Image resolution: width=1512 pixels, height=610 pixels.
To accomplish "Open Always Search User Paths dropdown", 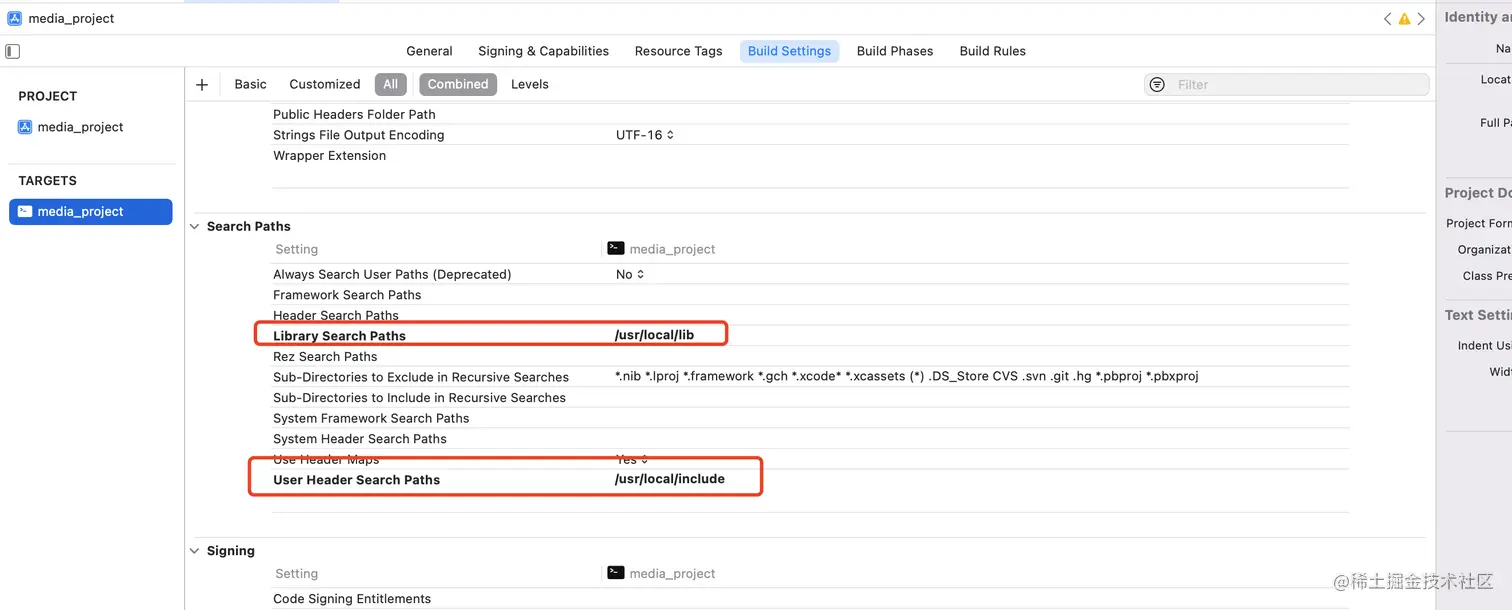I will [x=630, y=275].
